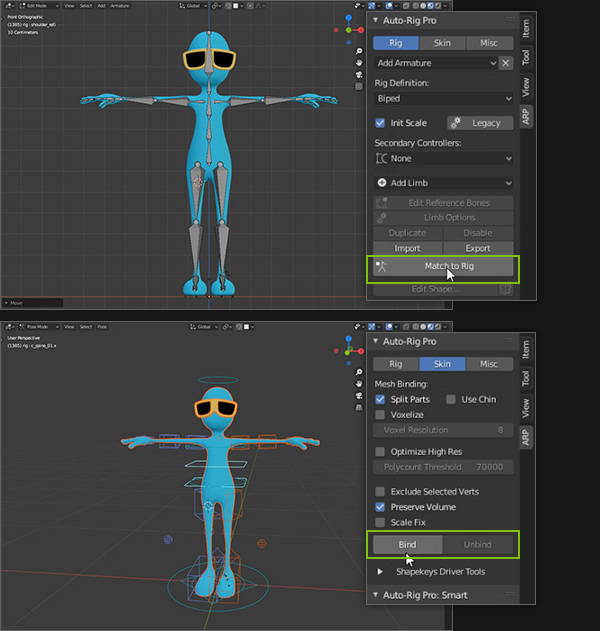Open the Biped rig definition dropdown
The image size is (600, 631).
(x=443, y=98)
